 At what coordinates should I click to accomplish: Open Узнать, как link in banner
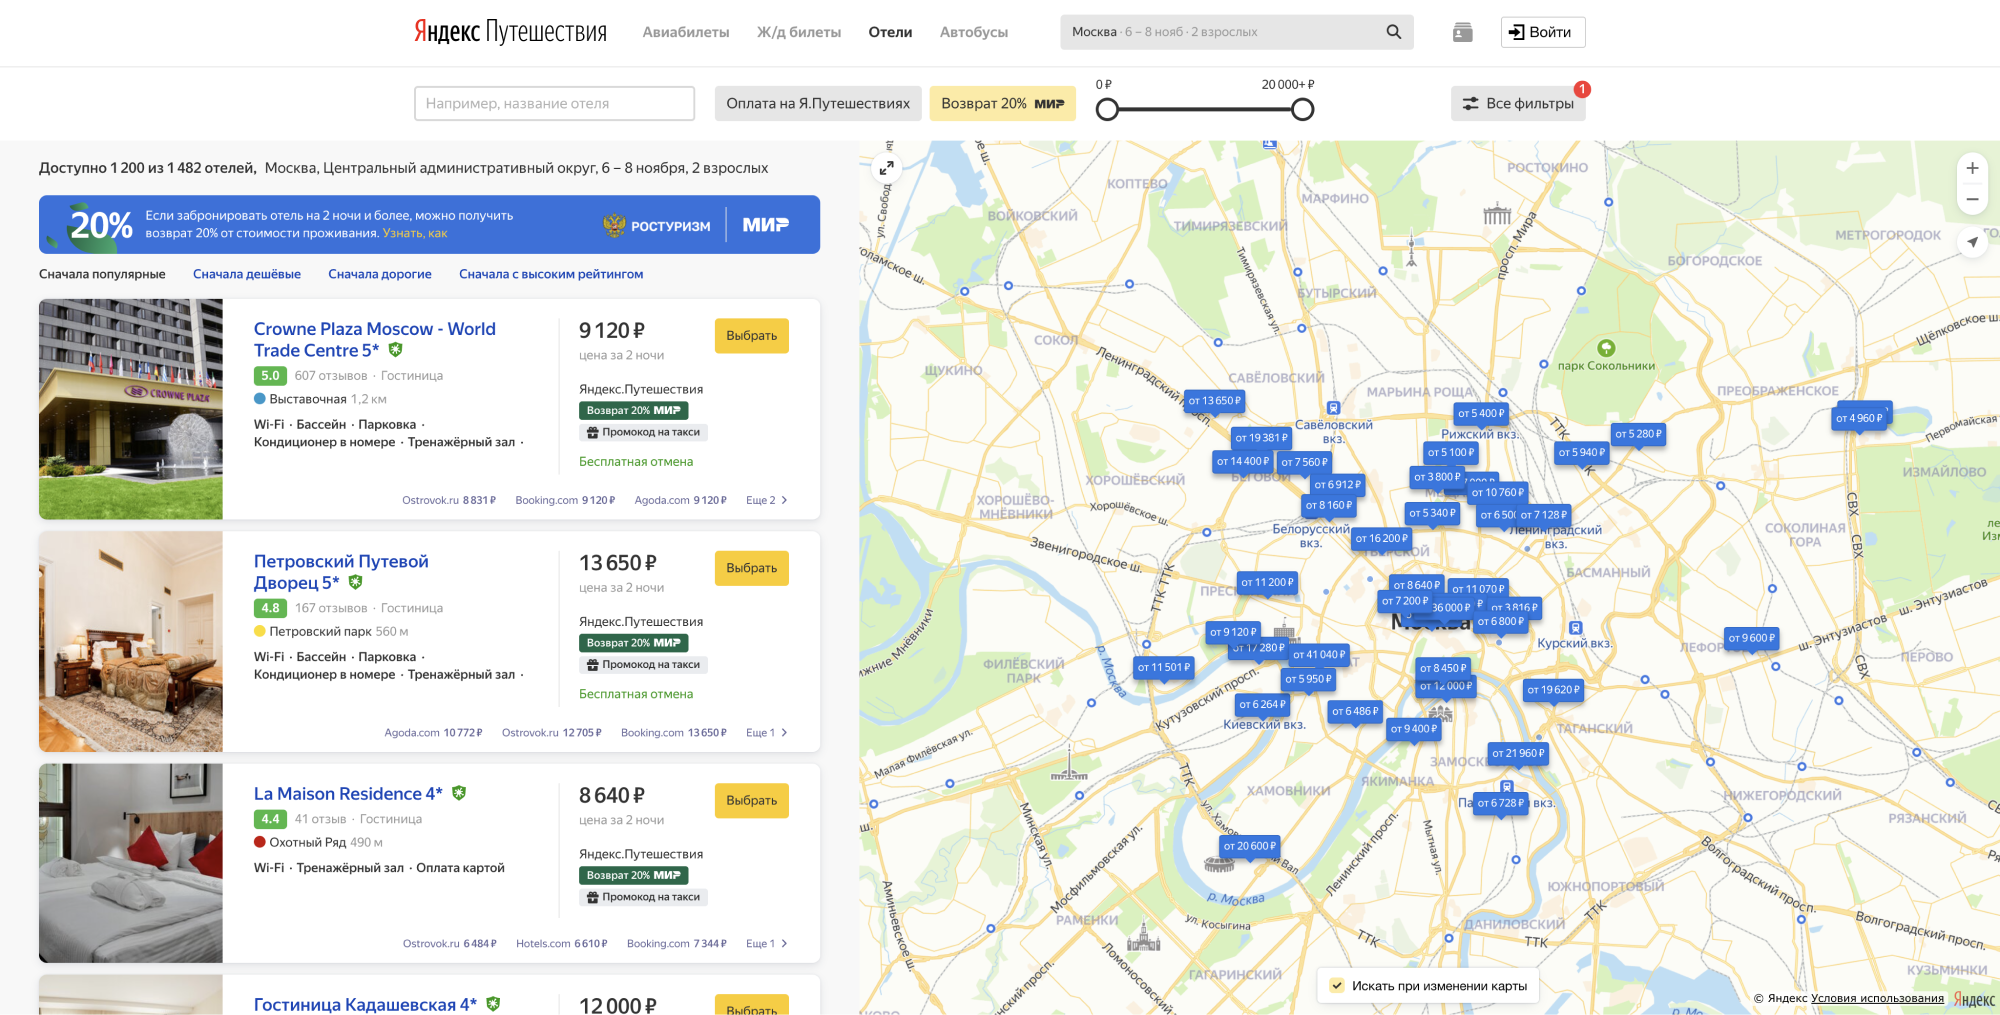(415, 233)
